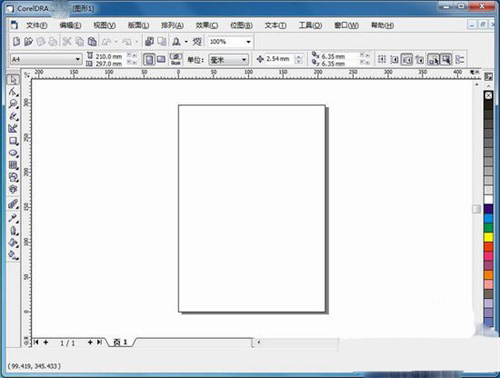Click the no-fill X swatch
This screenshot has height=378, width=500.
pyautogui.click(x=488, y=96)
